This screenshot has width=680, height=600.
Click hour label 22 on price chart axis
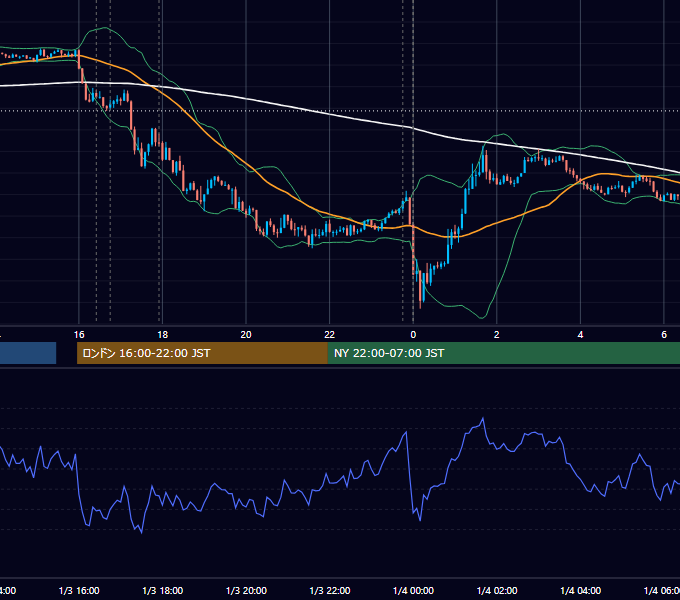[330, 335]
